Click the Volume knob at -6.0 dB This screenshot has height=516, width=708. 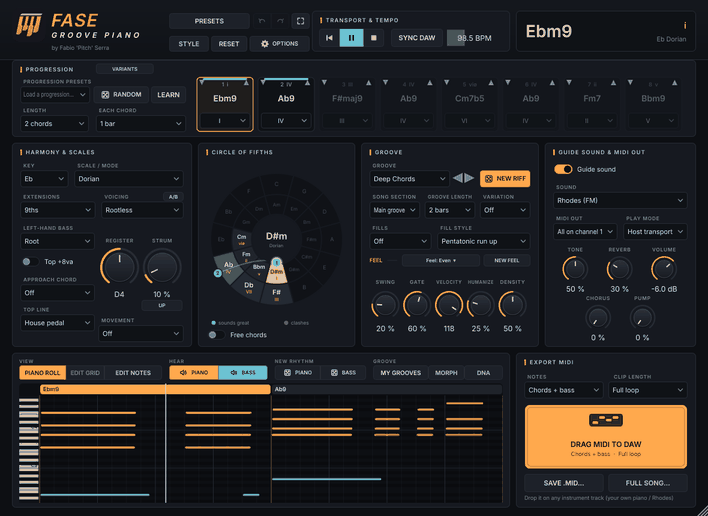tap(664, 270)
